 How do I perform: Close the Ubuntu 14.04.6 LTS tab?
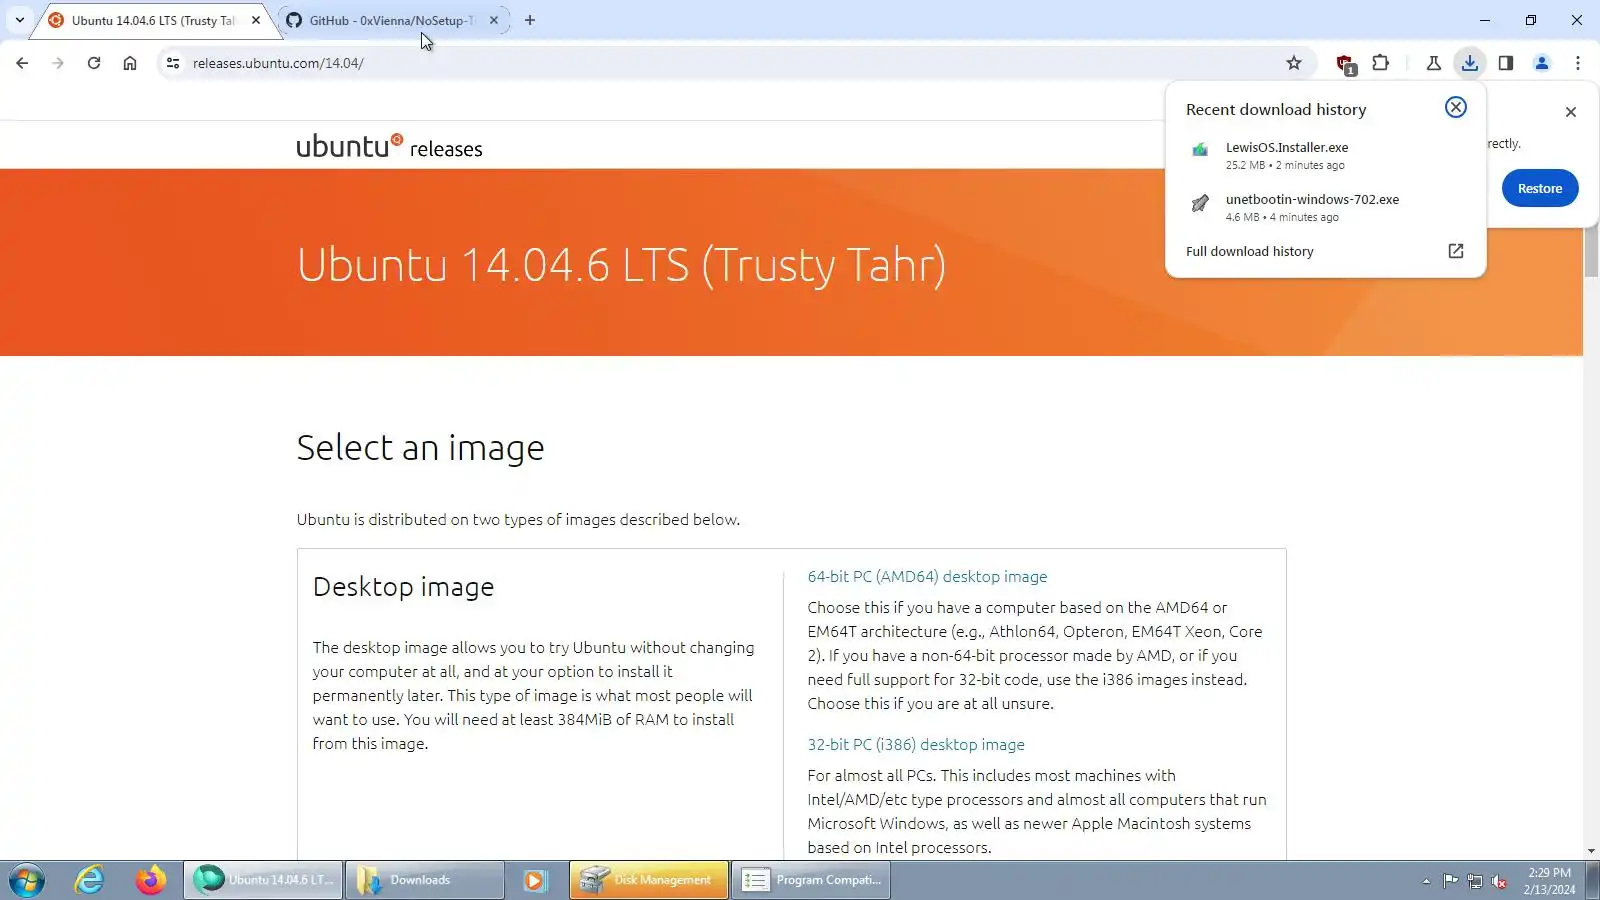[x=256, y=20]
